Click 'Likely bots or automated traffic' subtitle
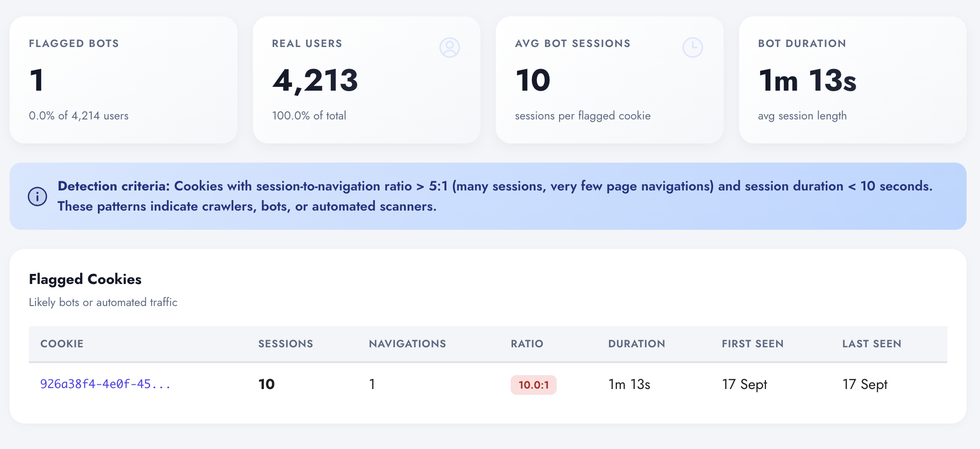 click(x=103, y=303)
